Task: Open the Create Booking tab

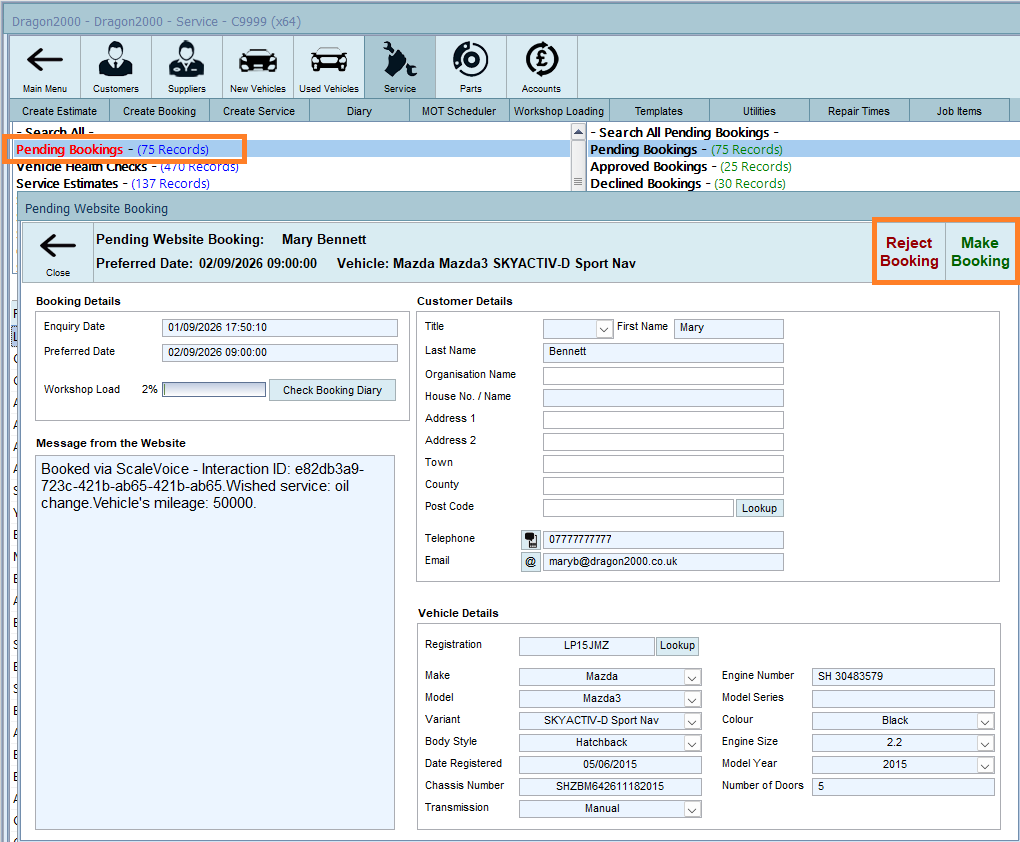Action: tap(159, 111)
